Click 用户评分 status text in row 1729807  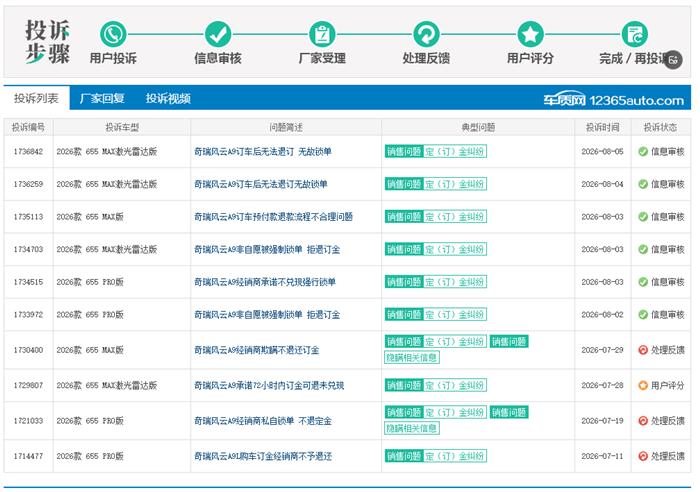click(667, 385)
